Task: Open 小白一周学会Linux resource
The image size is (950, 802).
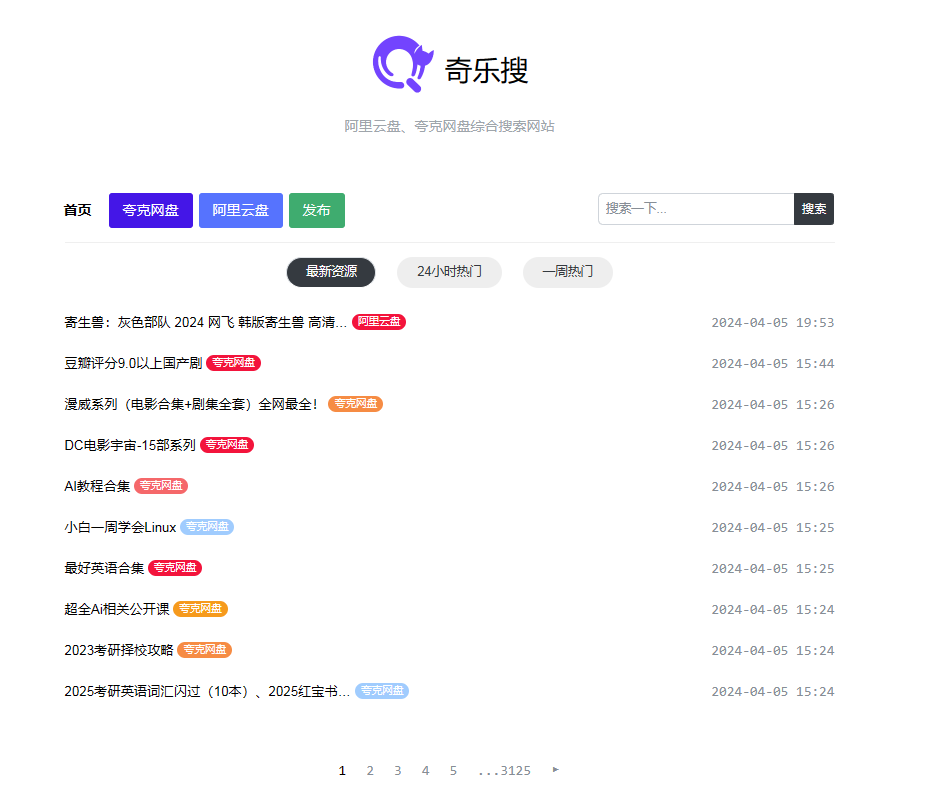Action: pyautogui.click(x=120, y=528)
